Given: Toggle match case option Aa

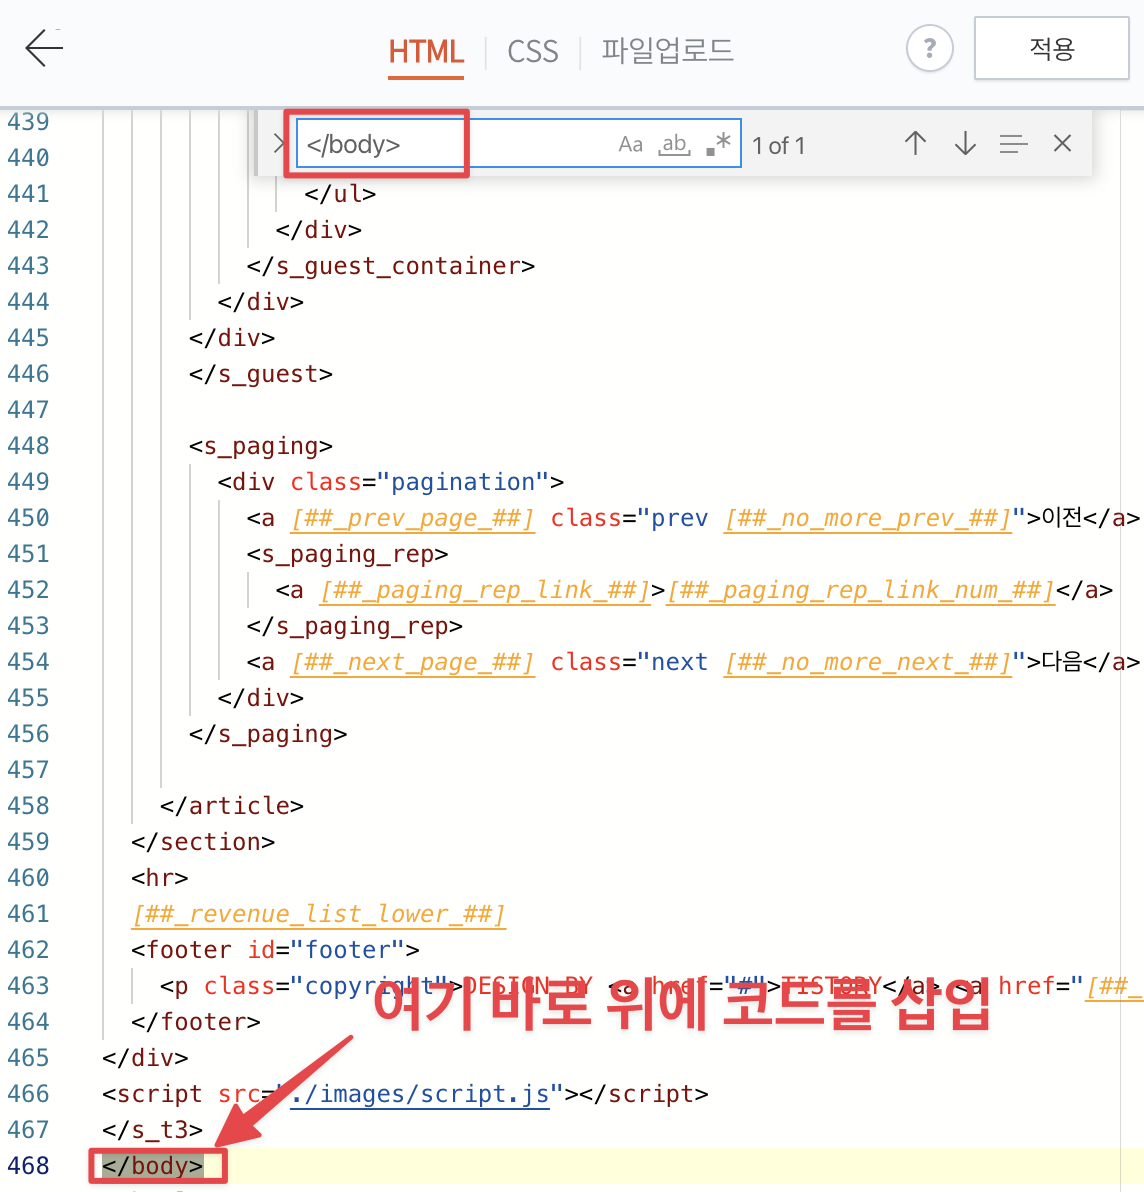Looking at the screenshot, I should tap(630, 144).
